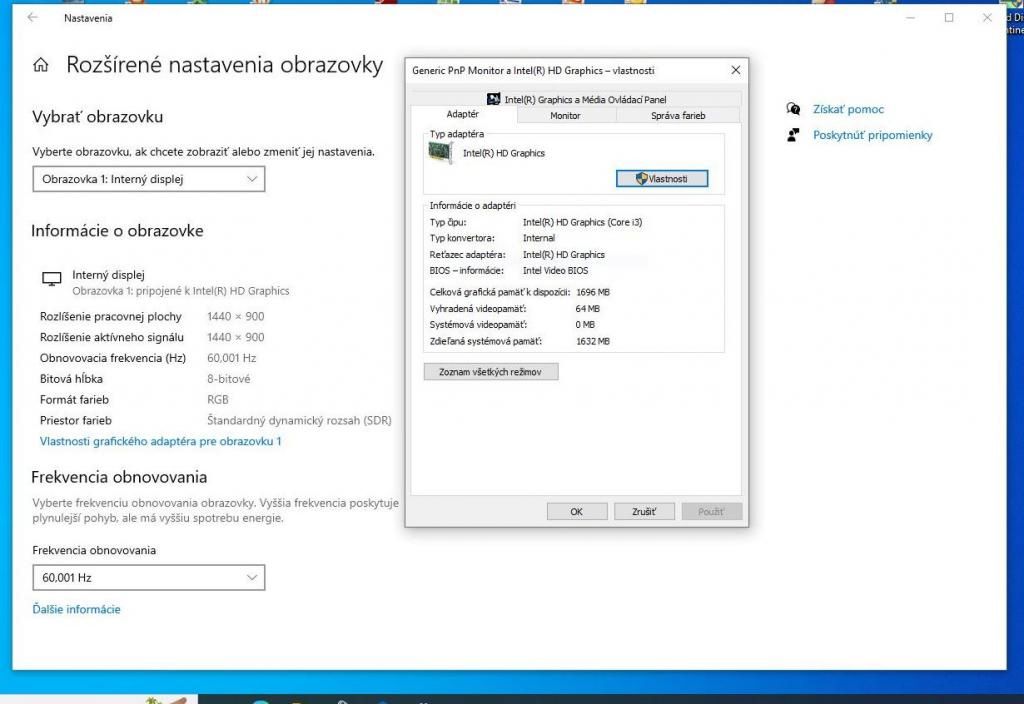Click the Zrušiť cancel button

[644, 511]
